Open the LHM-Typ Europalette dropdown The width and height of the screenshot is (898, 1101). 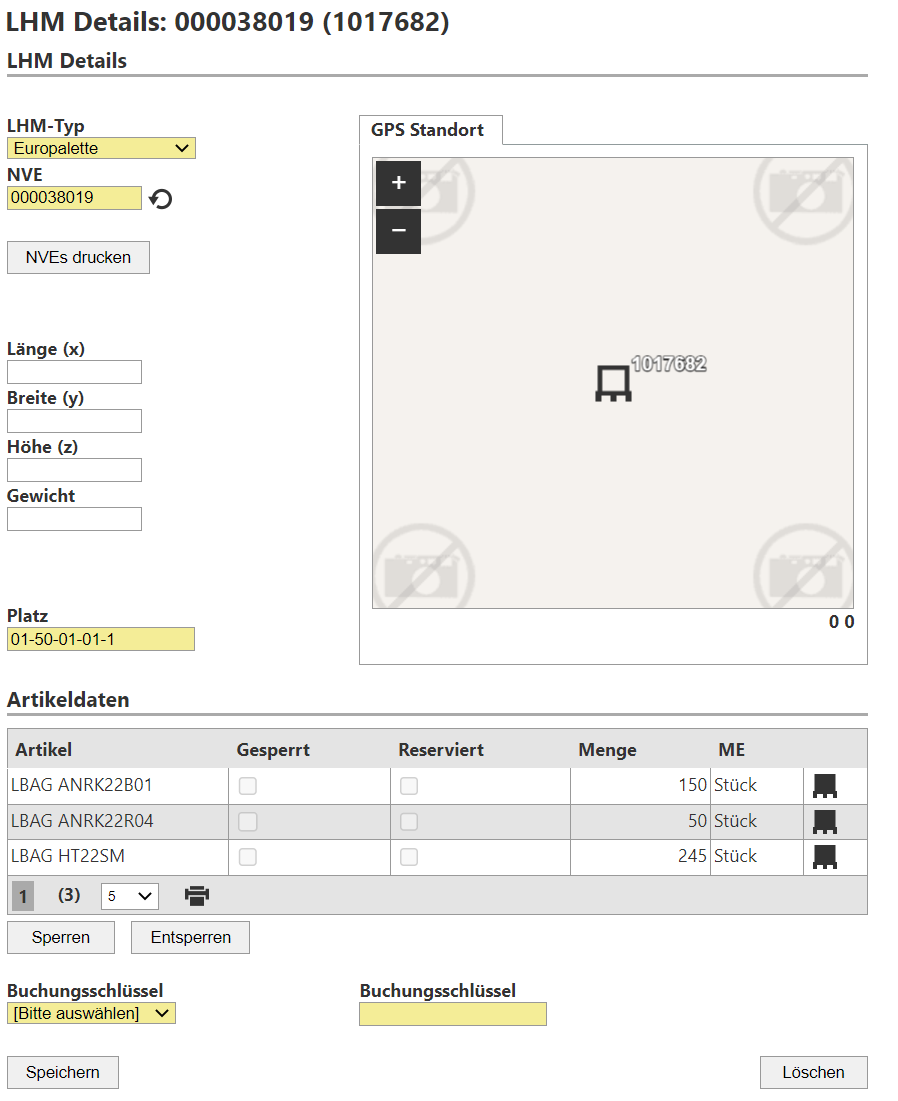click(101, 148)
